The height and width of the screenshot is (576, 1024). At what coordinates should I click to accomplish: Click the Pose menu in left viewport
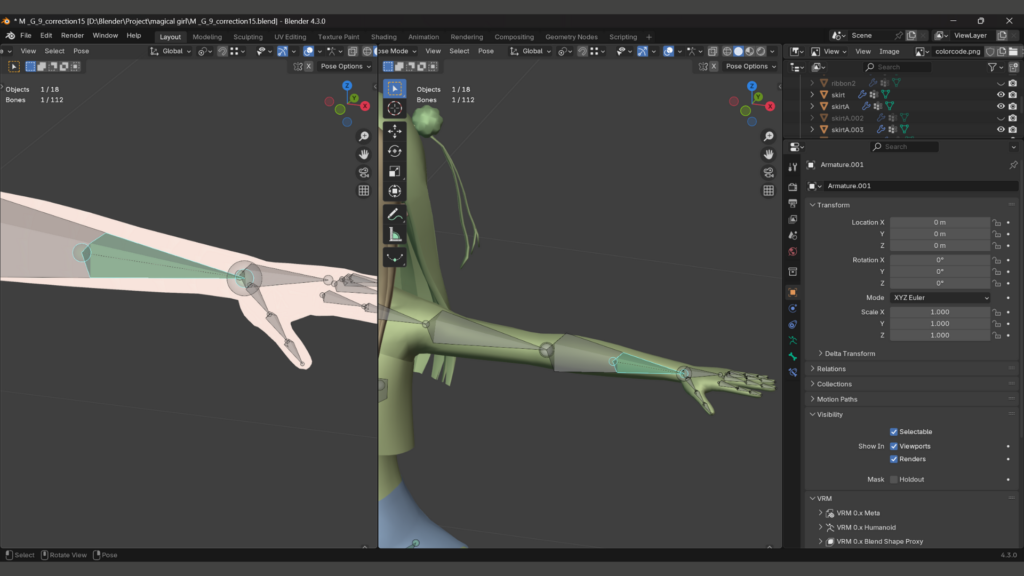click(81, 51)
